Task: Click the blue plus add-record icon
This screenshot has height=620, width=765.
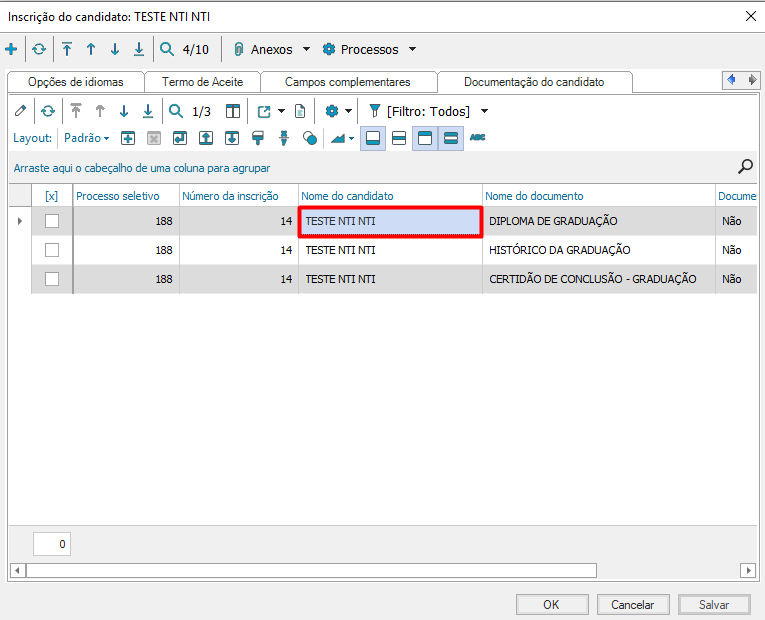Action: click(x=11, y=49)
